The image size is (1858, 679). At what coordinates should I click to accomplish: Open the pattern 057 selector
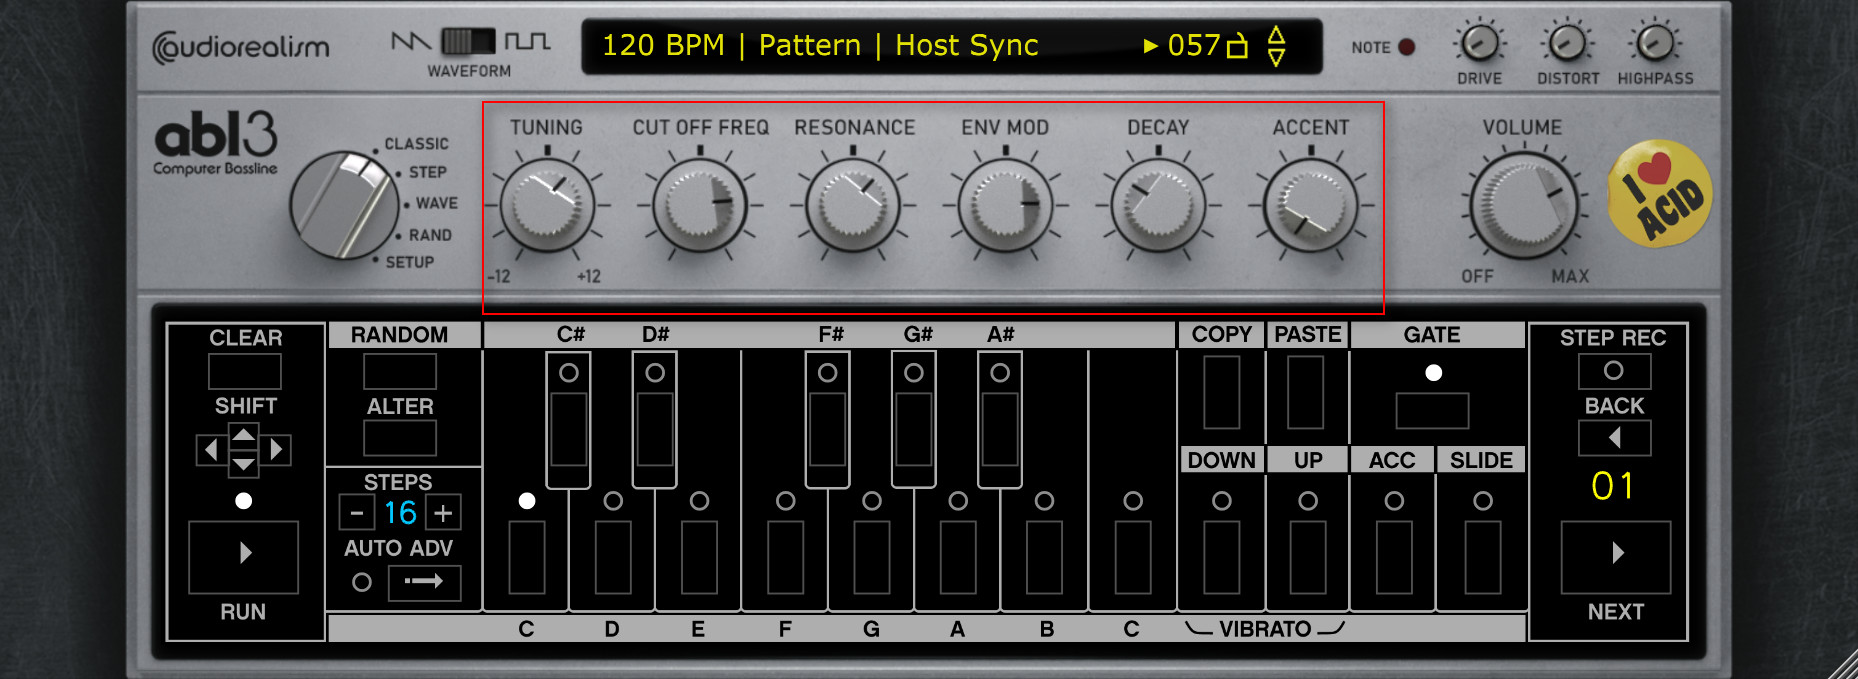click(1196, 46)
